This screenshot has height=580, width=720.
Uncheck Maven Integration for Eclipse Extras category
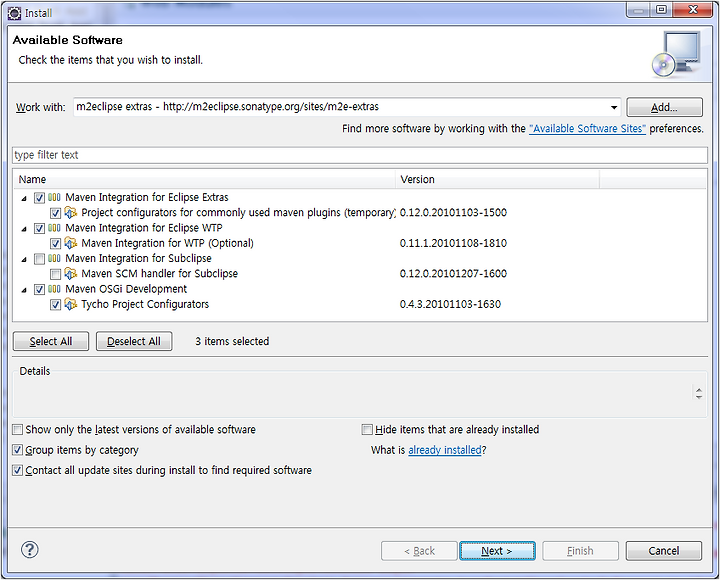click(x=39, y=198)
